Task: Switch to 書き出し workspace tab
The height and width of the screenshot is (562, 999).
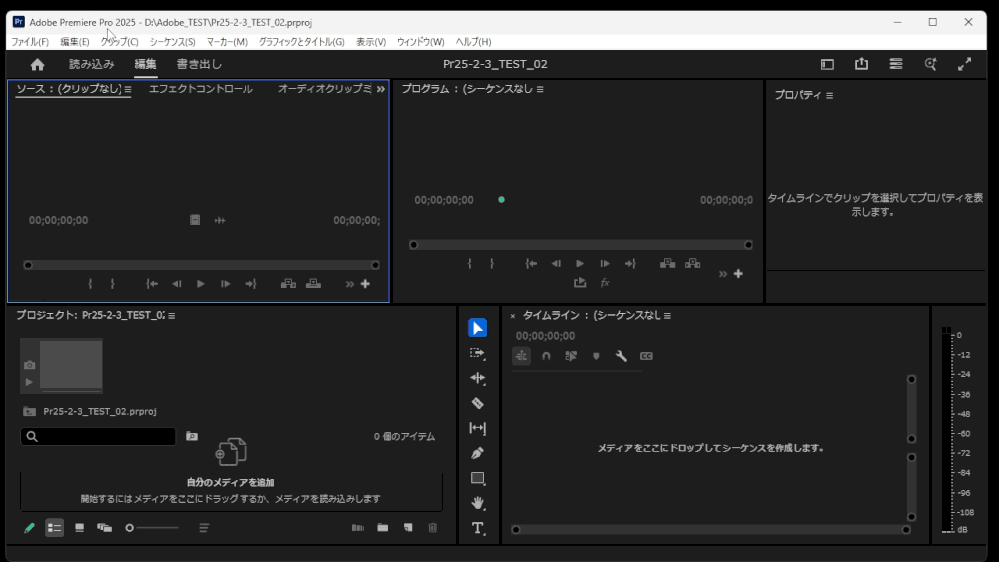Action: [x=199, y=64]
